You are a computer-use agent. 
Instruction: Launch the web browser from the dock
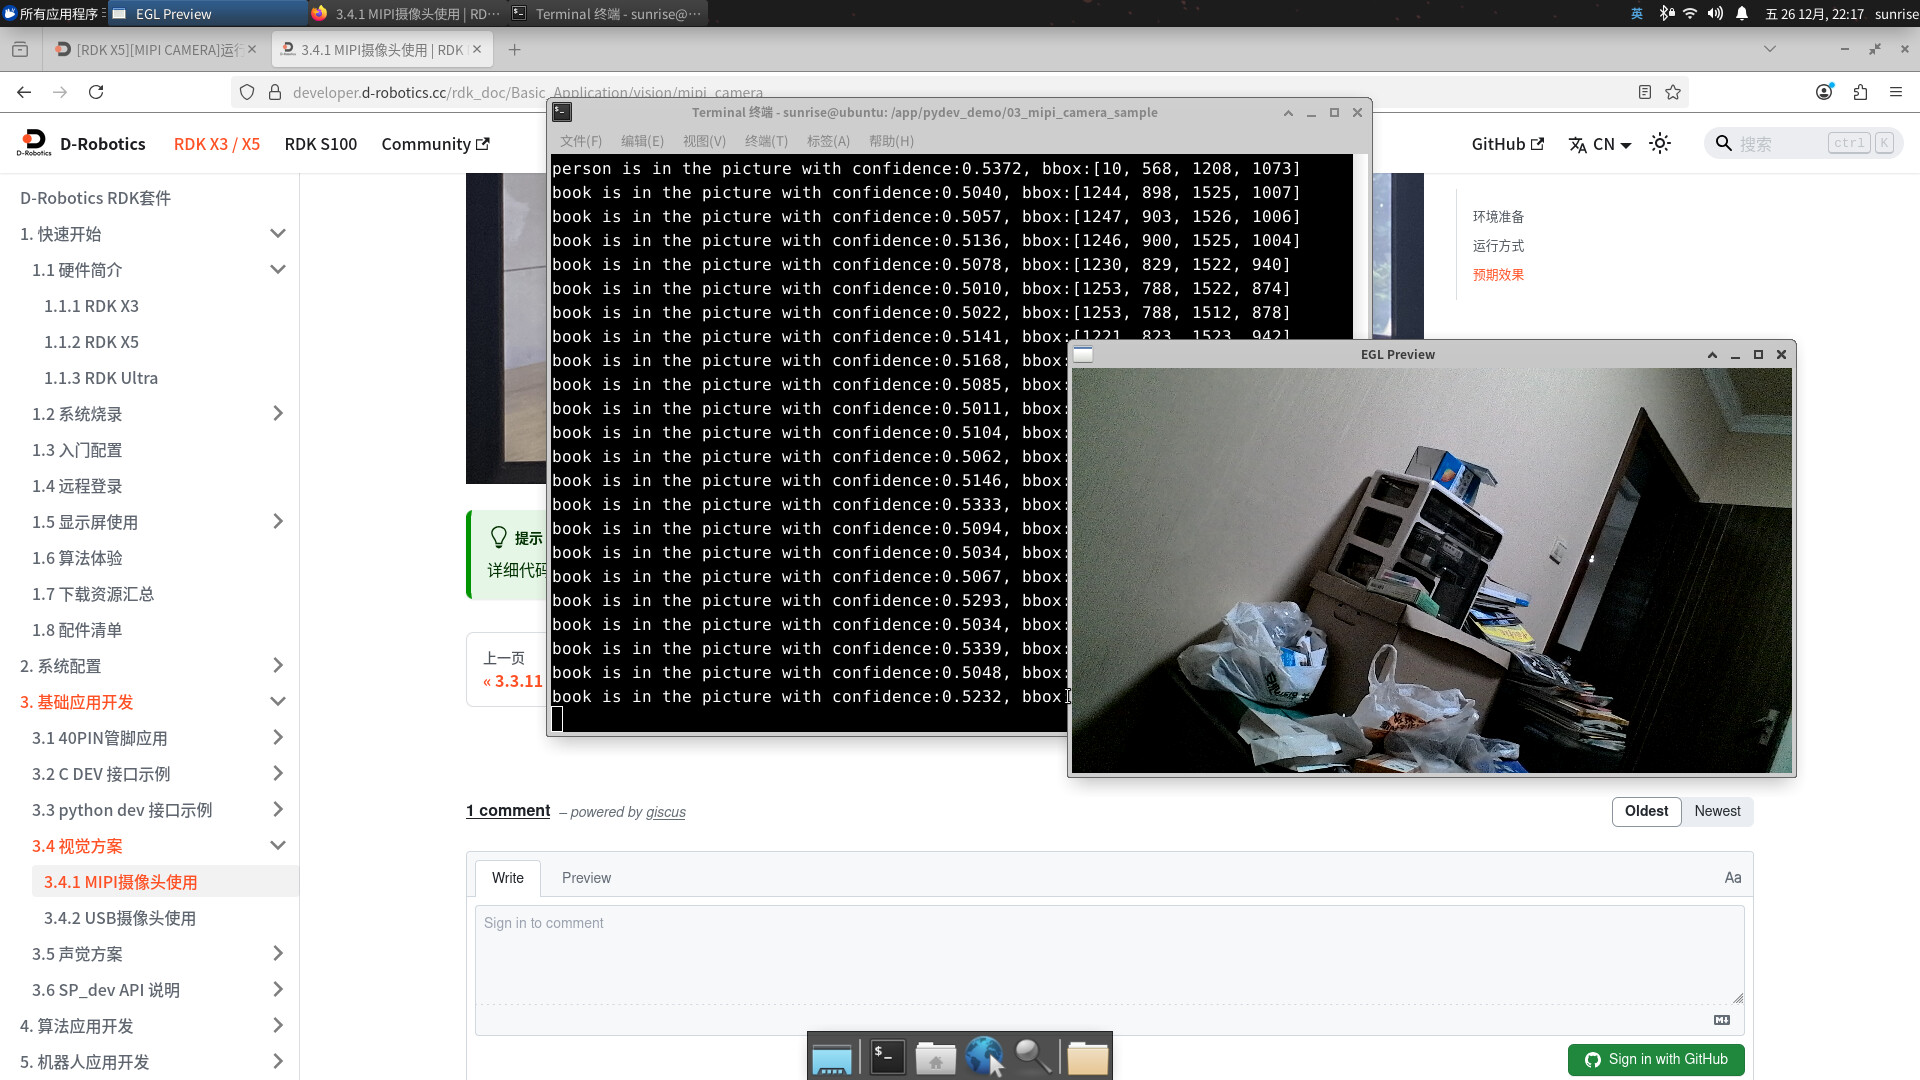[985, 1056]
